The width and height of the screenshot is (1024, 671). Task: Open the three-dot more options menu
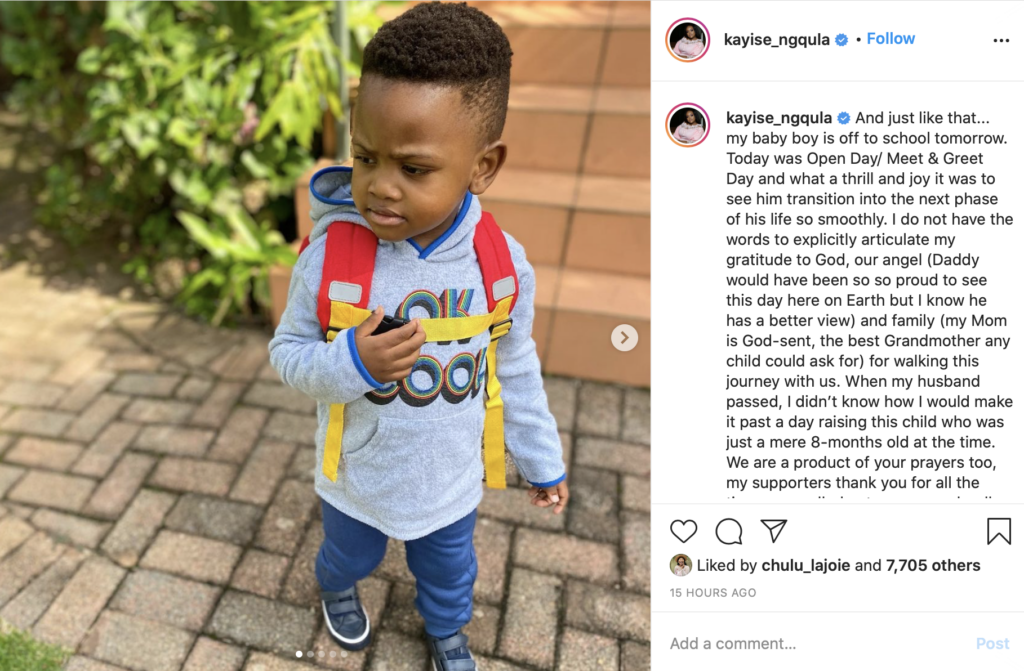[x=1001, y=41]
